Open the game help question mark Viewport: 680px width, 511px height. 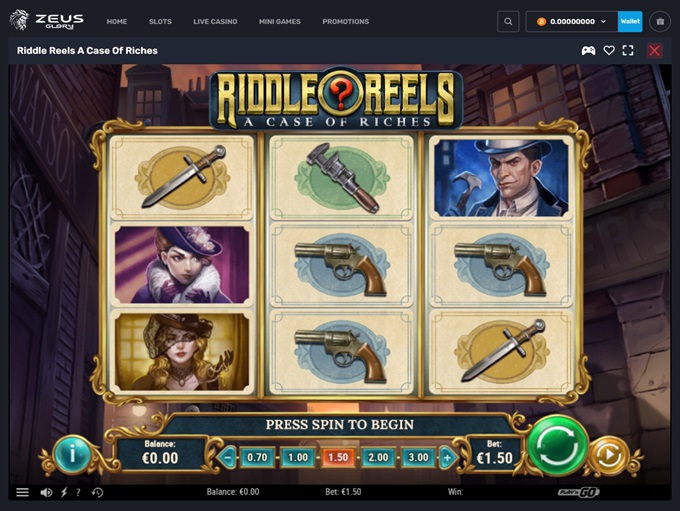coord(78,492)
